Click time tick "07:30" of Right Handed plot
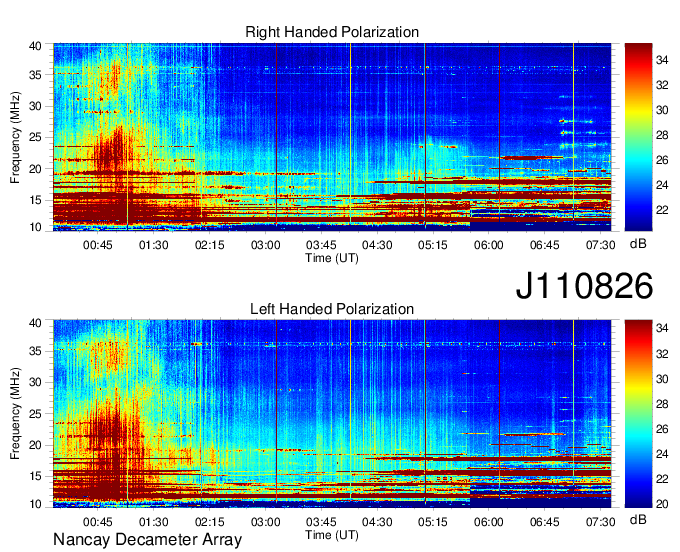 pos(601,245)
